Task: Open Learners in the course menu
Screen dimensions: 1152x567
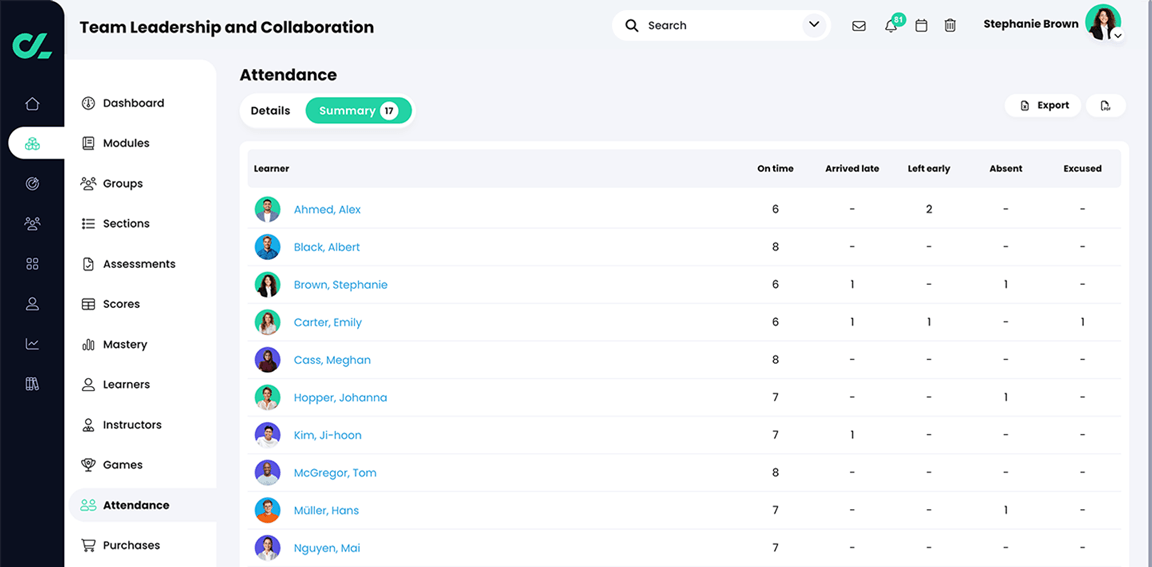Action: pos(126,384)
